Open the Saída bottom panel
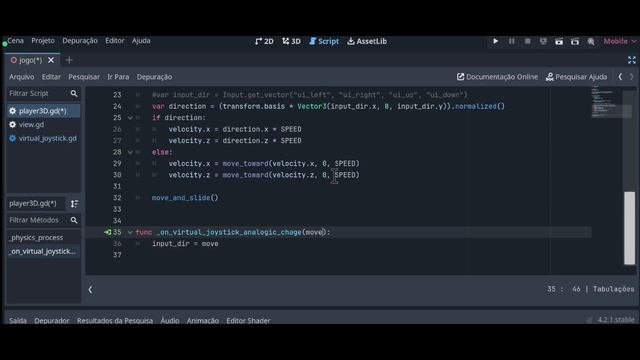 18,320
